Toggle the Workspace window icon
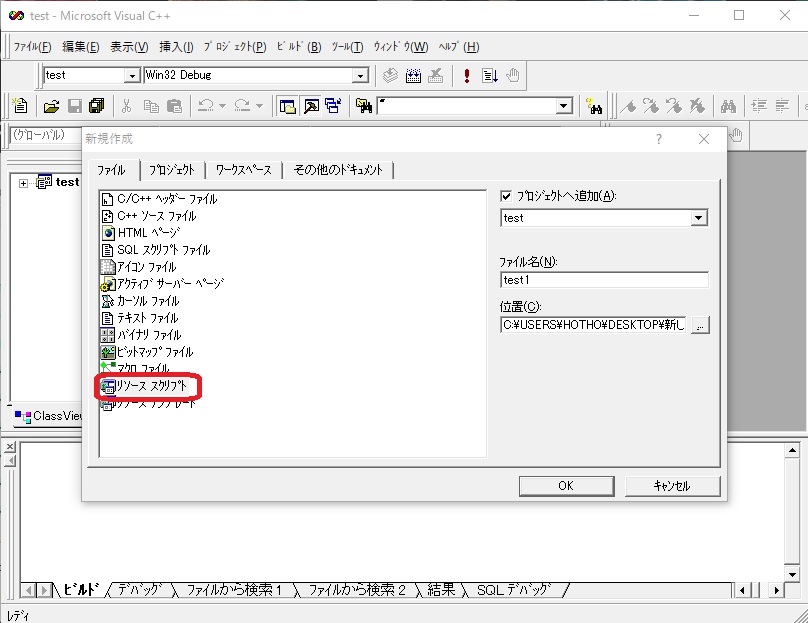This screenshot has width=808, height=623. (x=287, y=106)
